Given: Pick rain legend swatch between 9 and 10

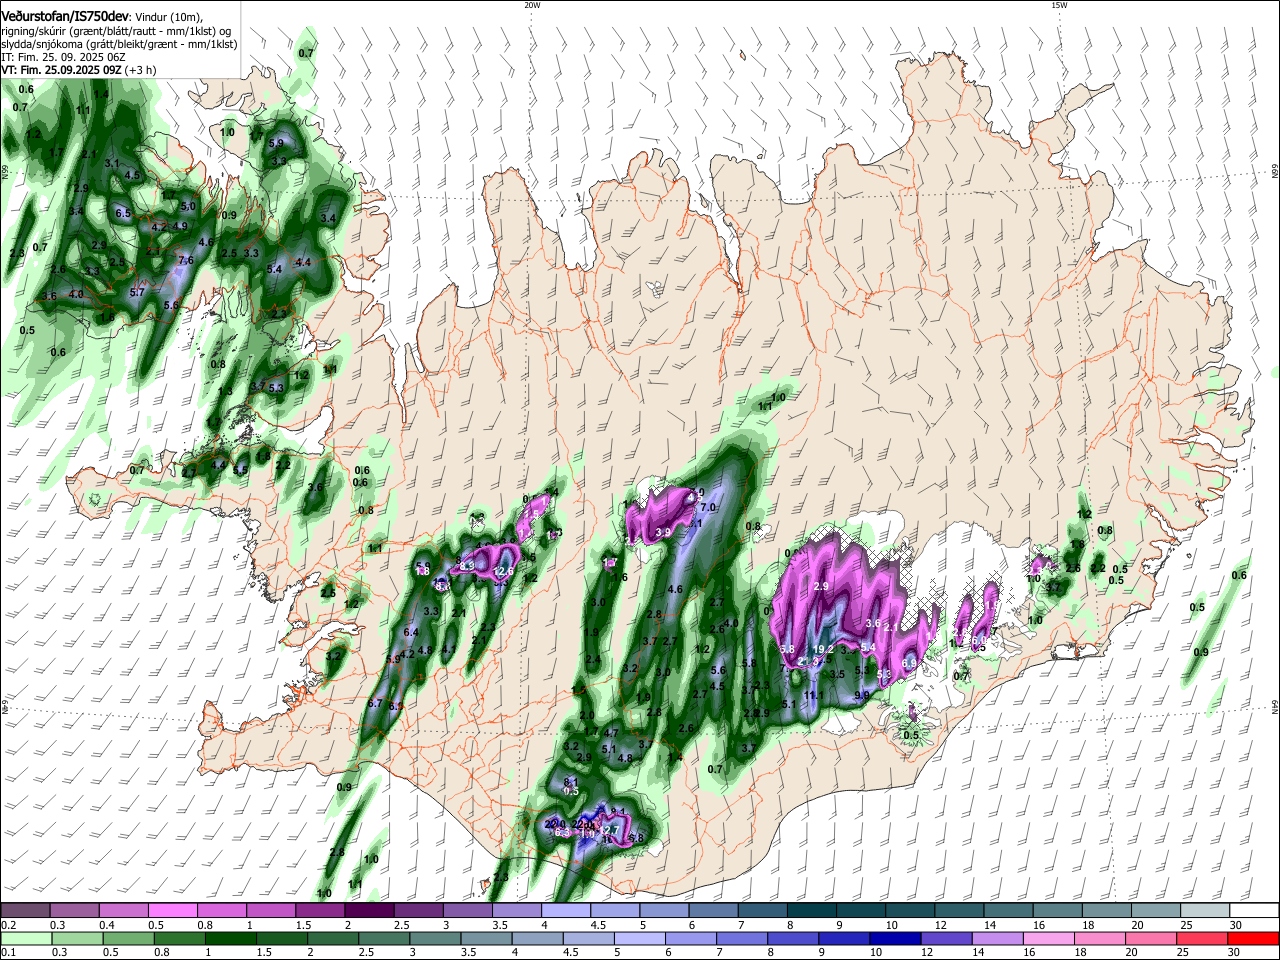Looking at the screenshot, I should coord(842,938).
